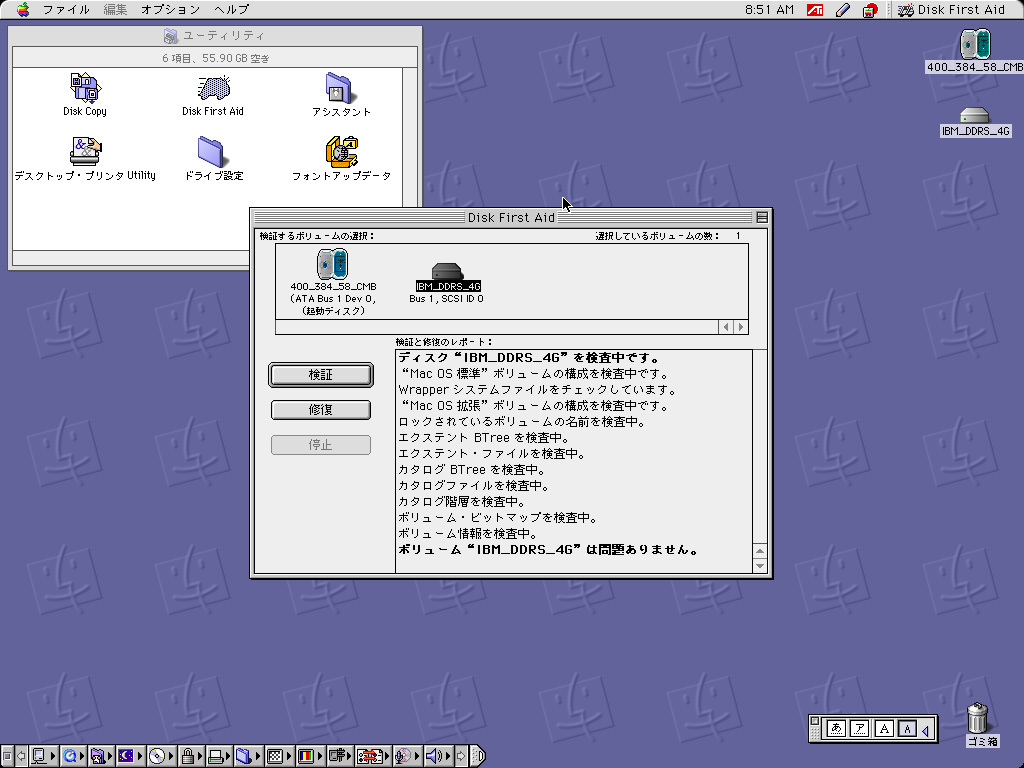Click left arrow of volume list scrollbar
Viewport: 1024px width, 768px height.
tap(726, 327)
